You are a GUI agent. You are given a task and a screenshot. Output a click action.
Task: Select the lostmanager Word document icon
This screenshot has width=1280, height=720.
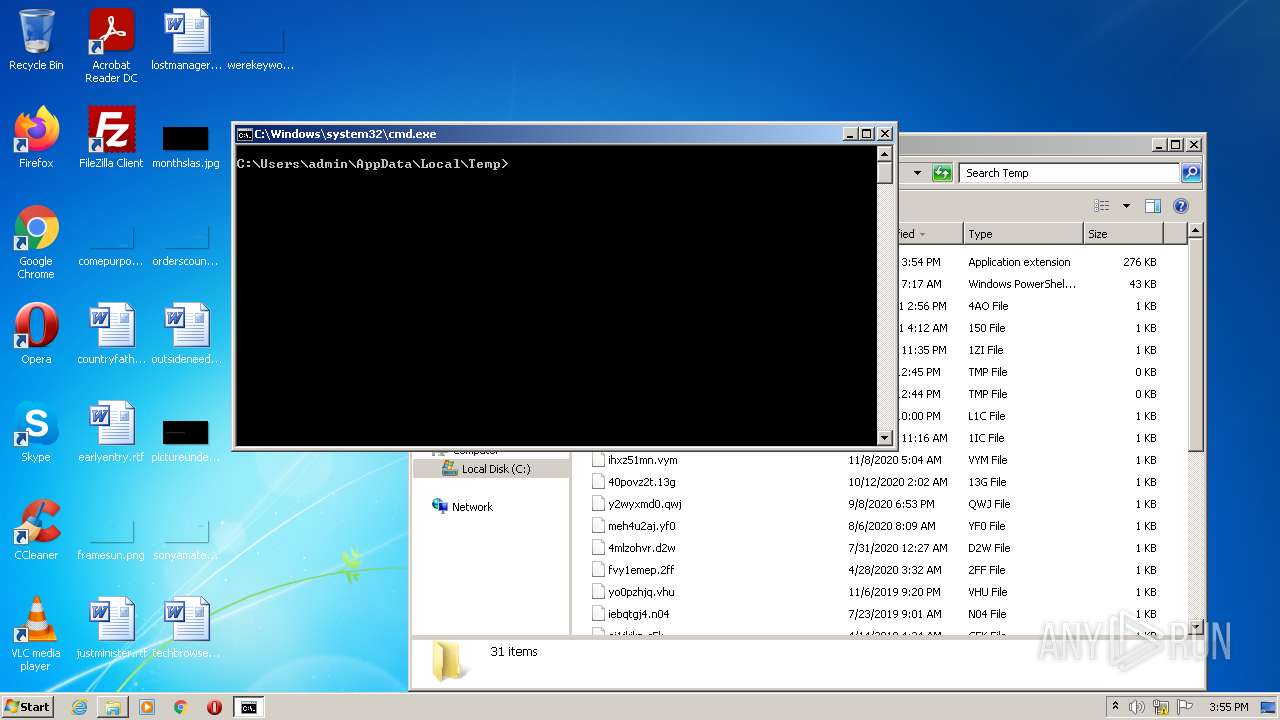[186, 40]
